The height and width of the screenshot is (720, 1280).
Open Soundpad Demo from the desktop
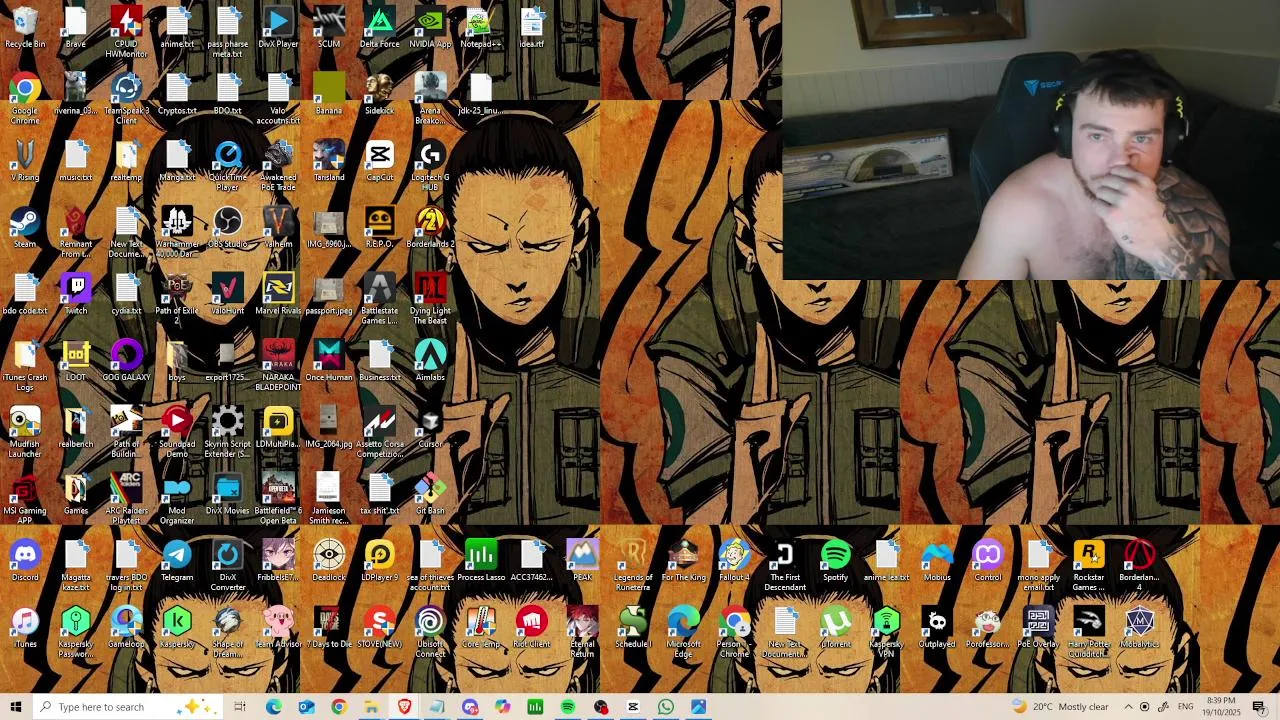pos(177,433)
